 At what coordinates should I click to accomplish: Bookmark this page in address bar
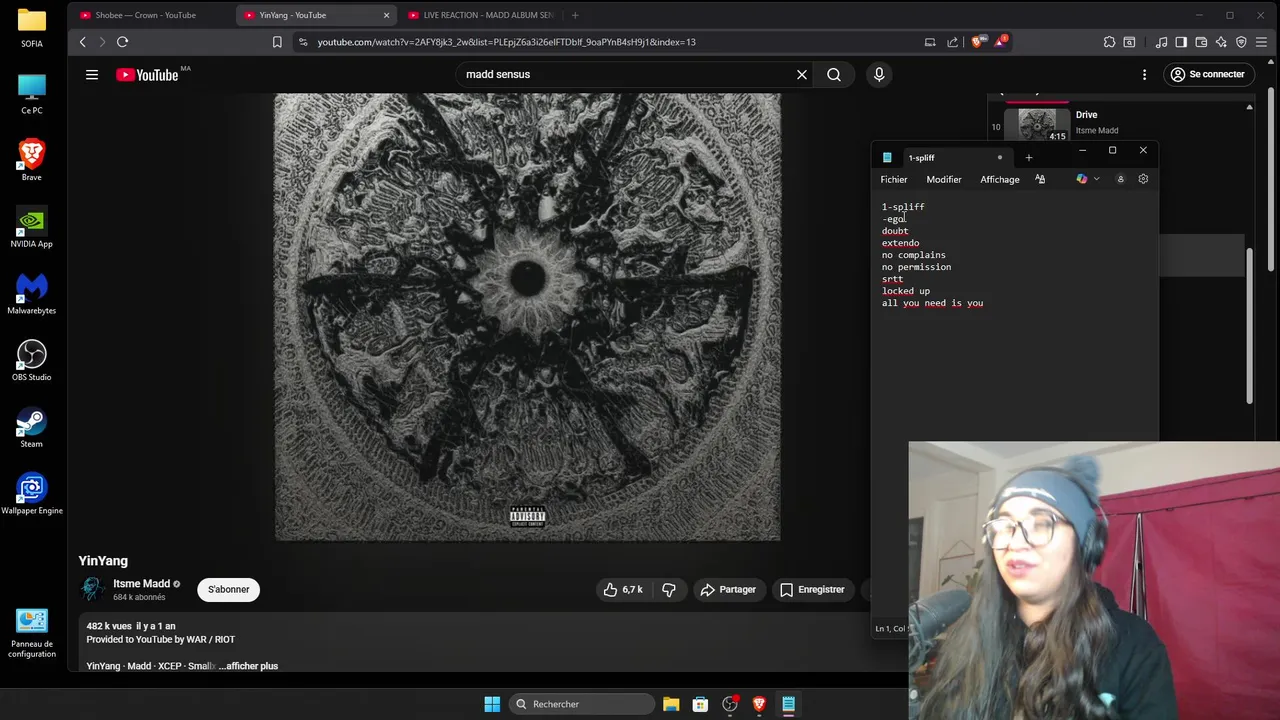(x=277, y=42)
